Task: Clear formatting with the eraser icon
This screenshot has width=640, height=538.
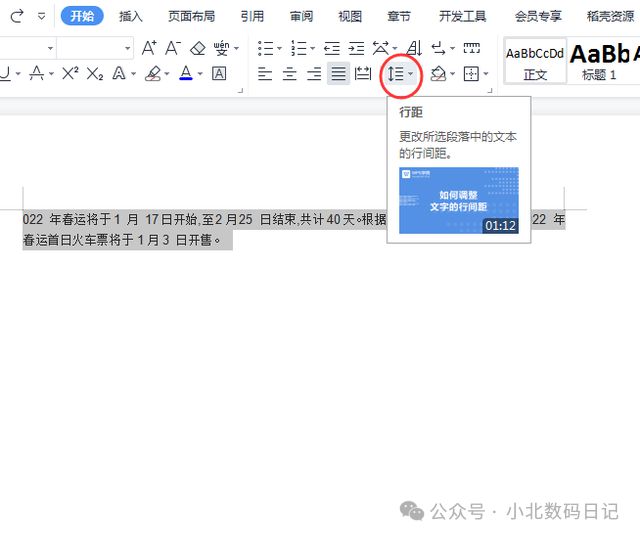Action: point(198,48)
